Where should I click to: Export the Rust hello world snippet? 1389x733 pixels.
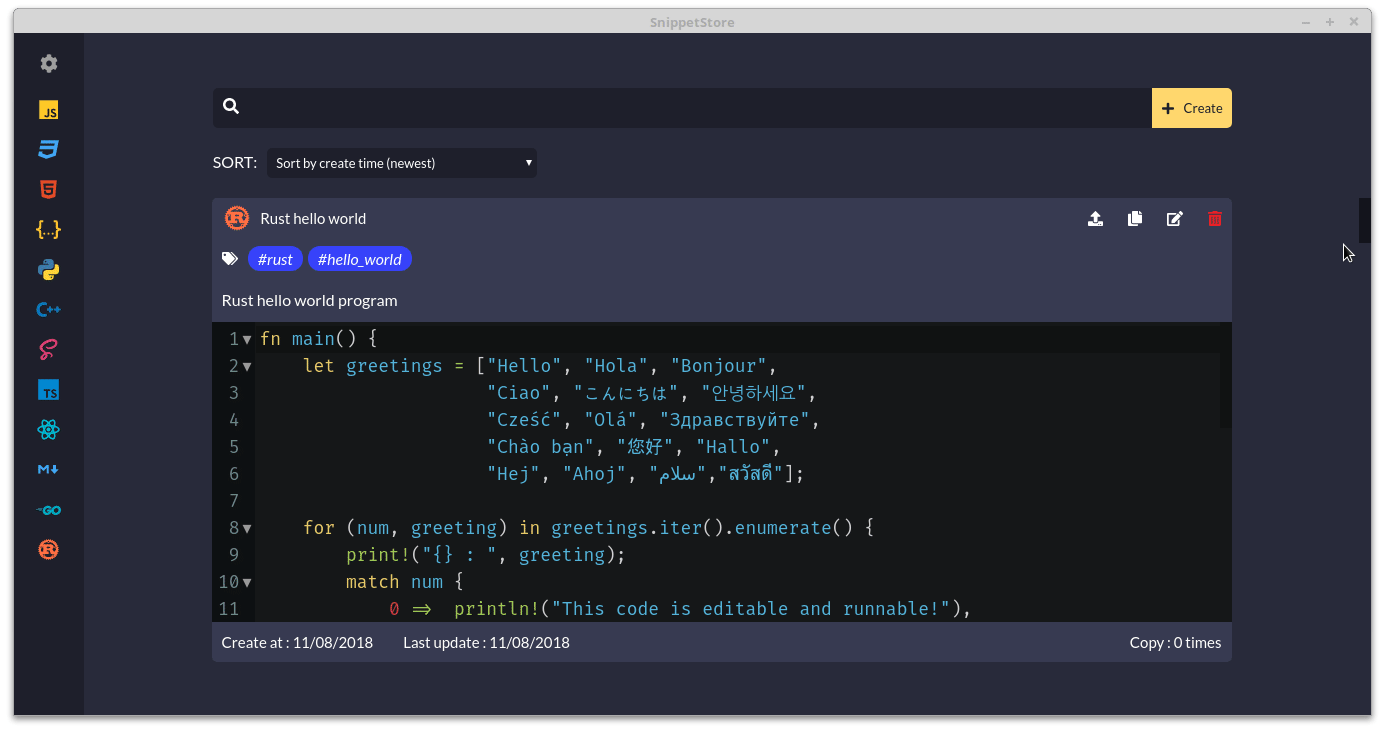1095,219
